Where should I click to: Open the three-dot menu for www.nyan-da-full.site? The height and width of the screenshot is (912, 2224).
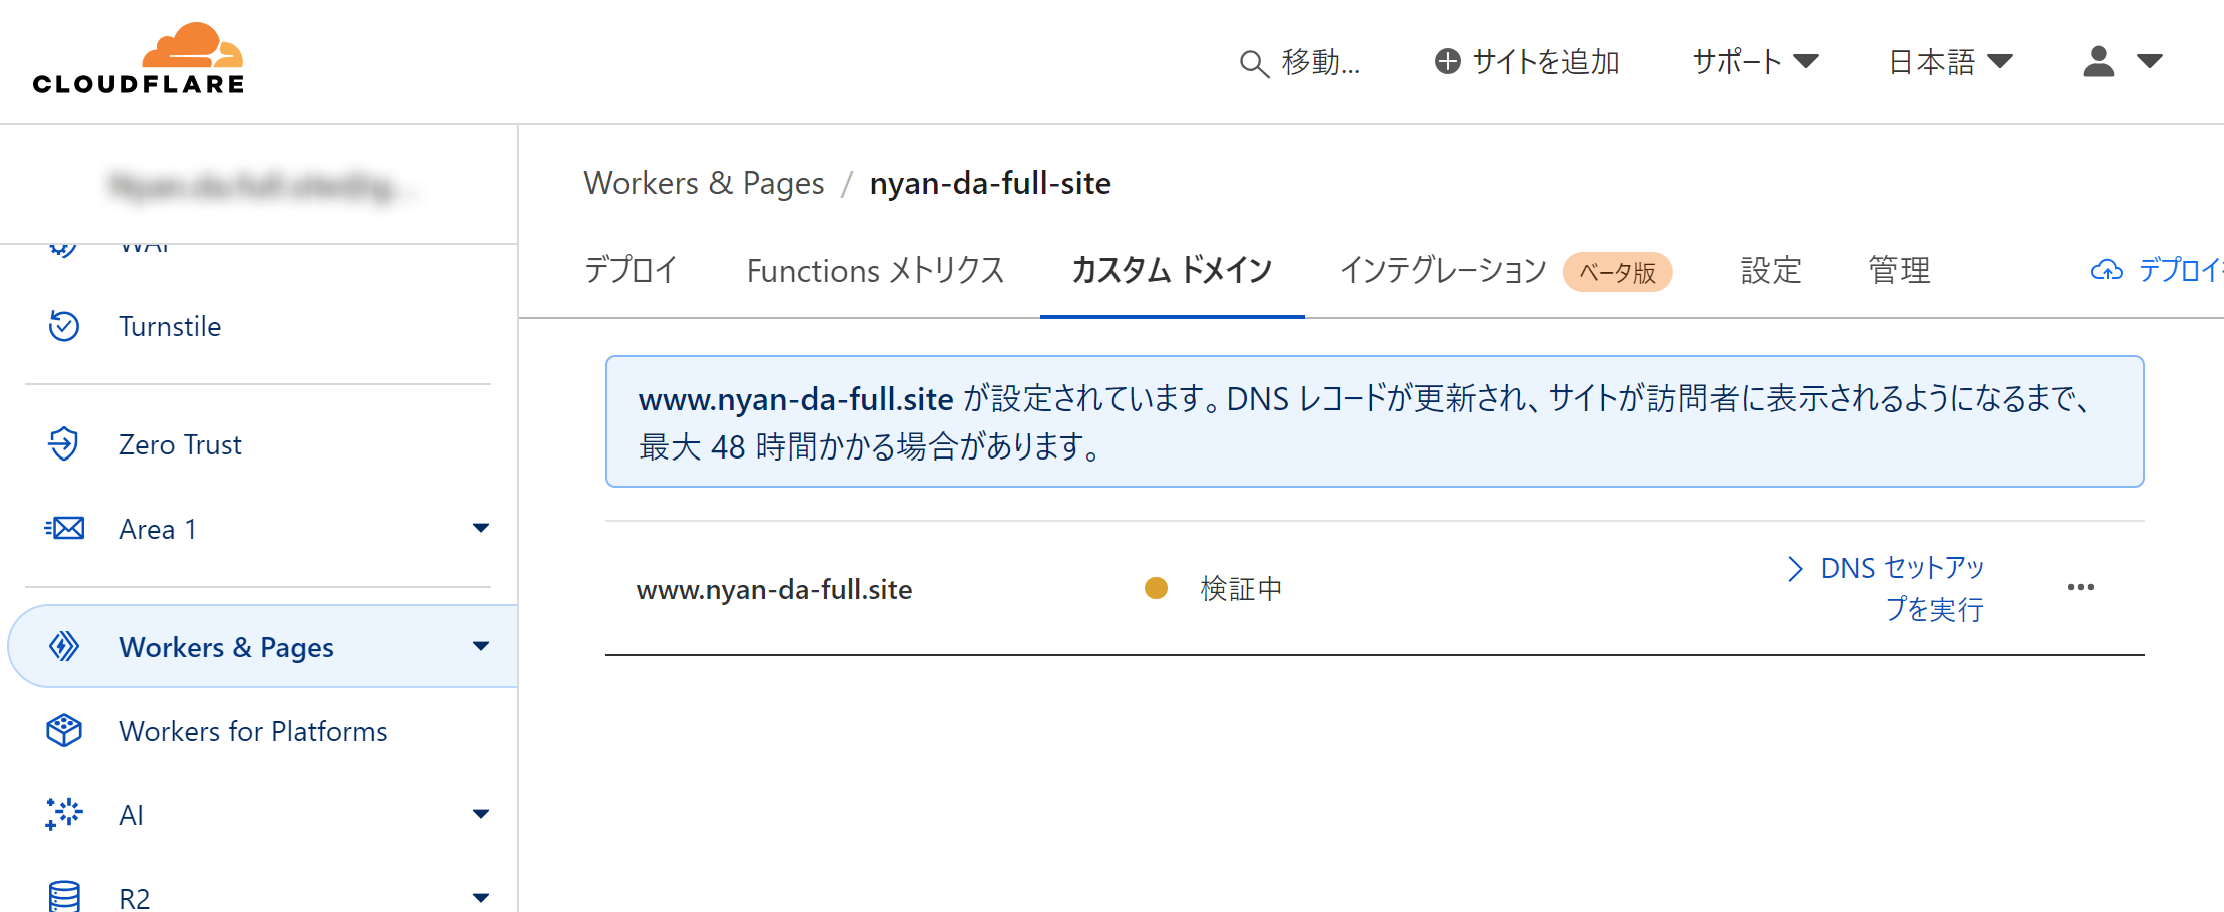pyautogui.click(x=2080, y=587)
